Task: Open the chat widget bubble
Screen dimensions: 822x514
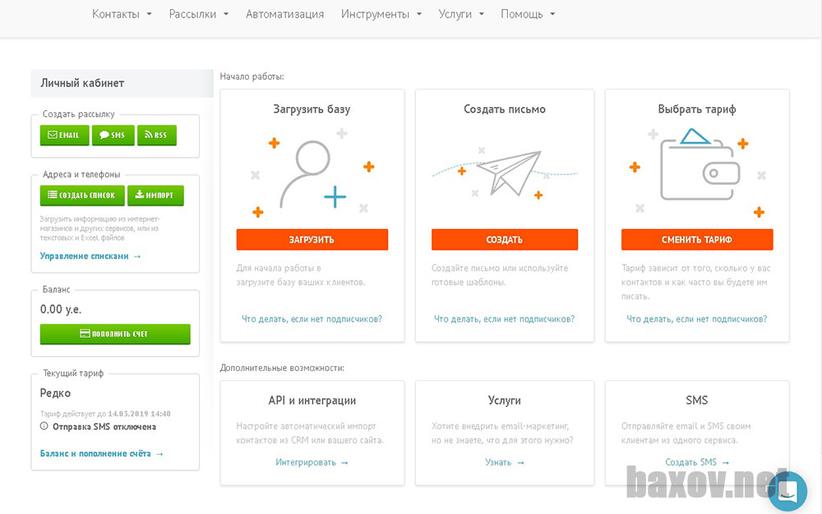Action: pos(788,491)
